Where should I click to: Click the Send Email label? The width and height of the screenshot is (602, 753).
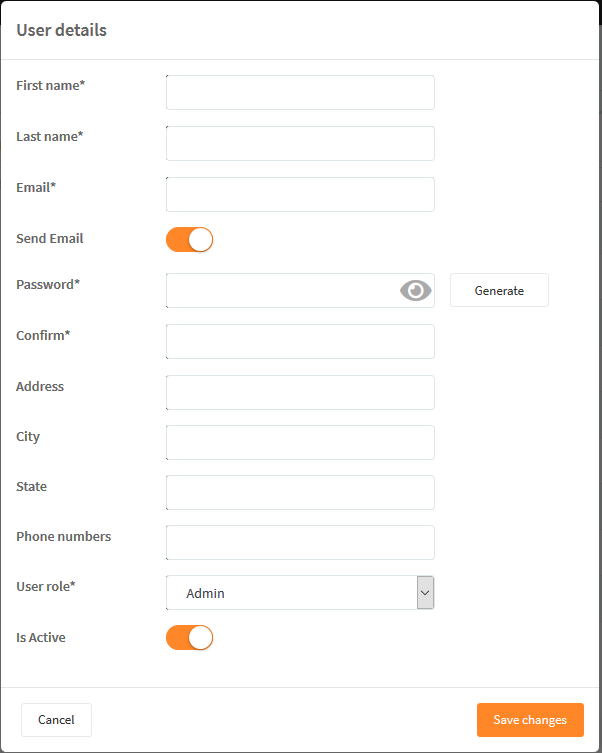point(50,238)
